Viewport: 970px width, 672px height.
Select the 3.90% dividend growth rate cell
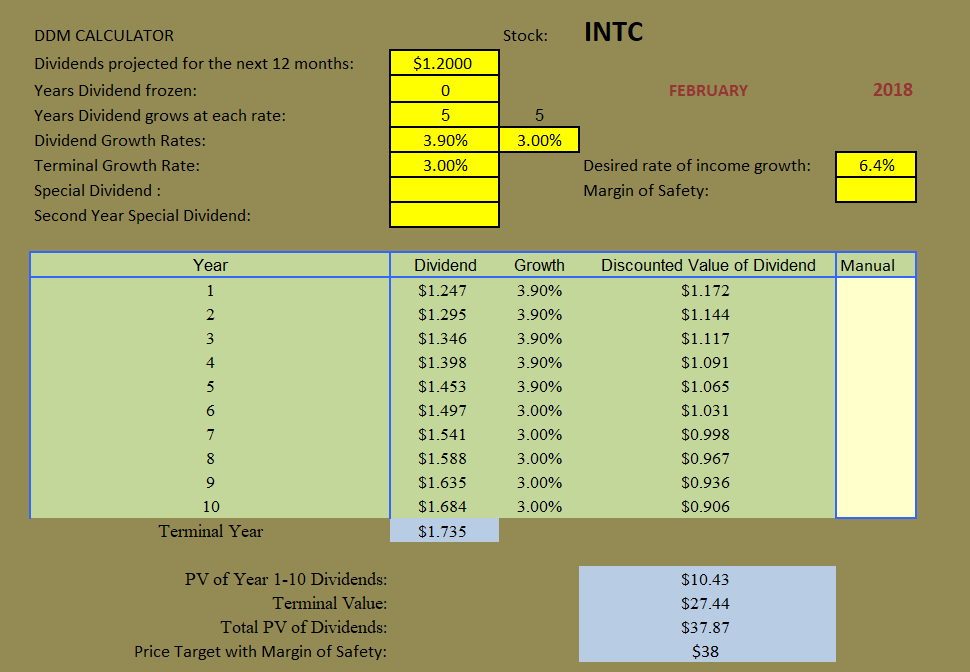[x=444, y=140]
